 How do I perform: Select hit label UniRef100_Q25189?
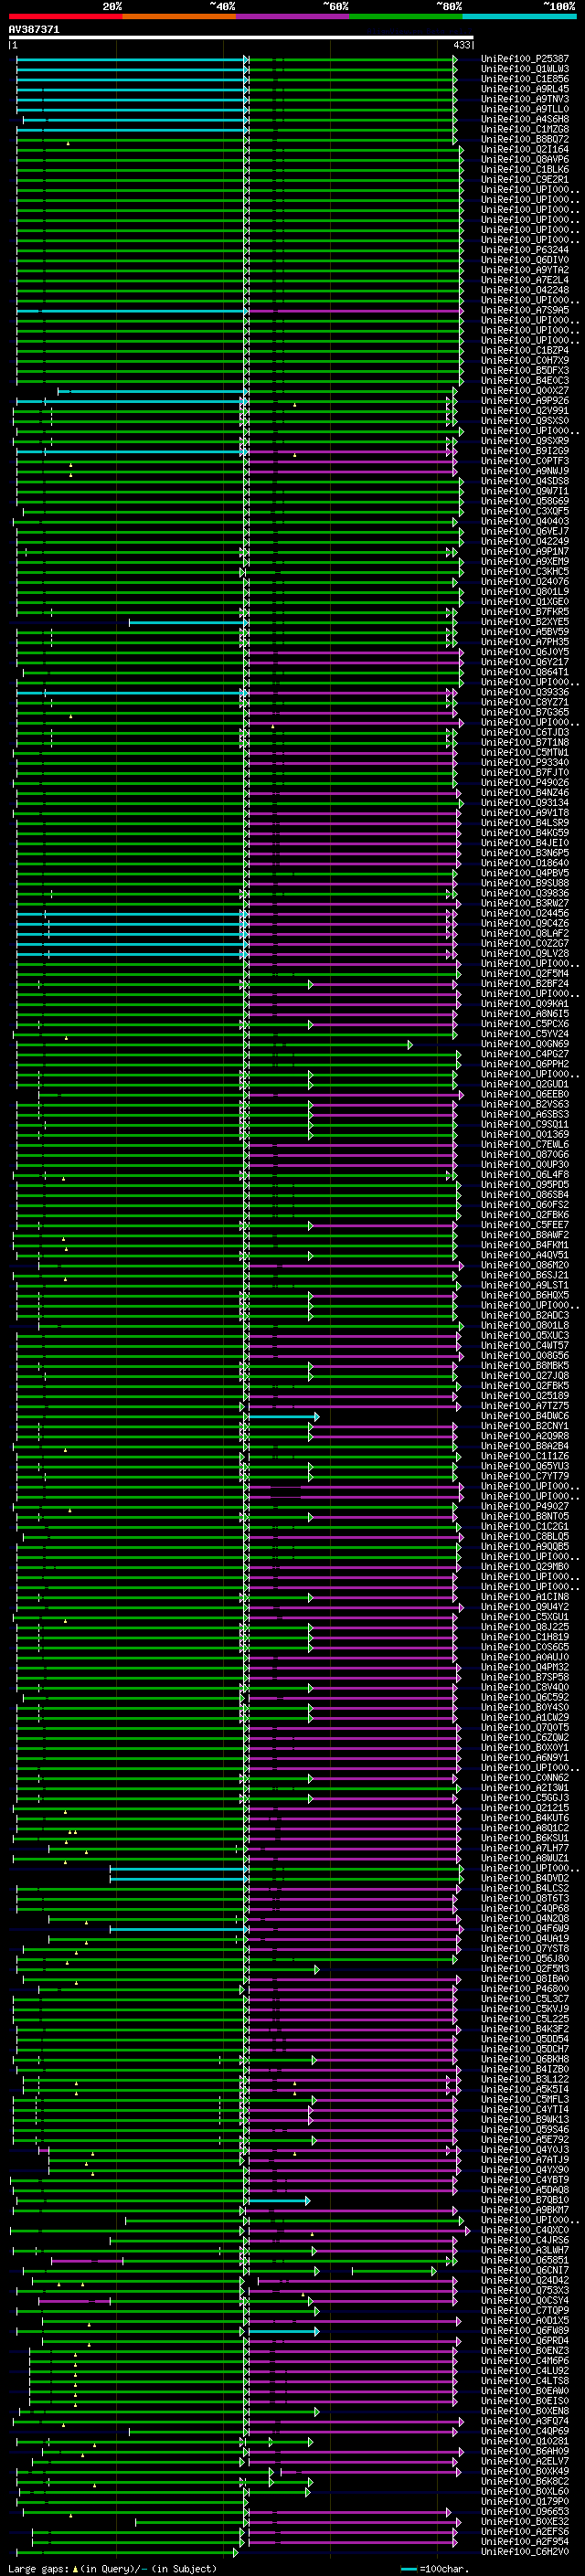[x=525, y=1396]
